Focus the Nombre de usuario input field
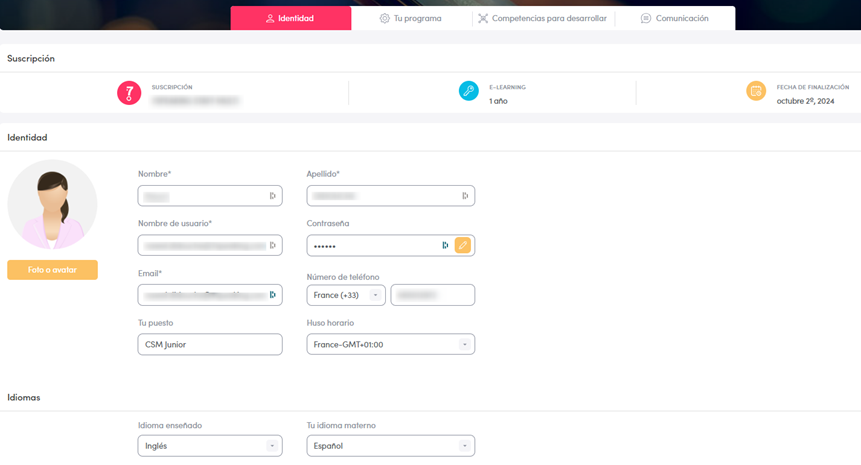This screenshot has height=465, width=861. pos(210,245)
